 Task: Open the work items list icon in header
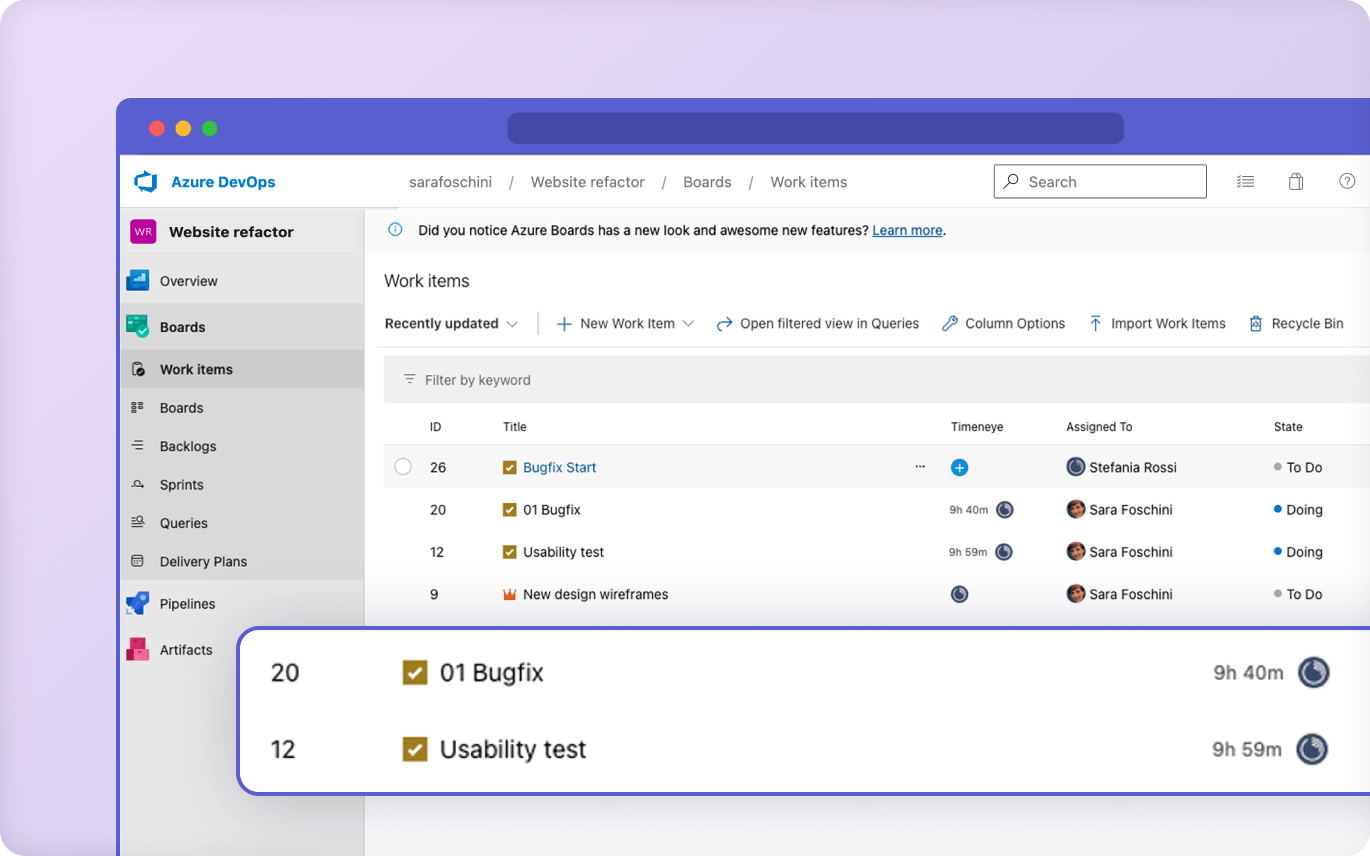1245,182
